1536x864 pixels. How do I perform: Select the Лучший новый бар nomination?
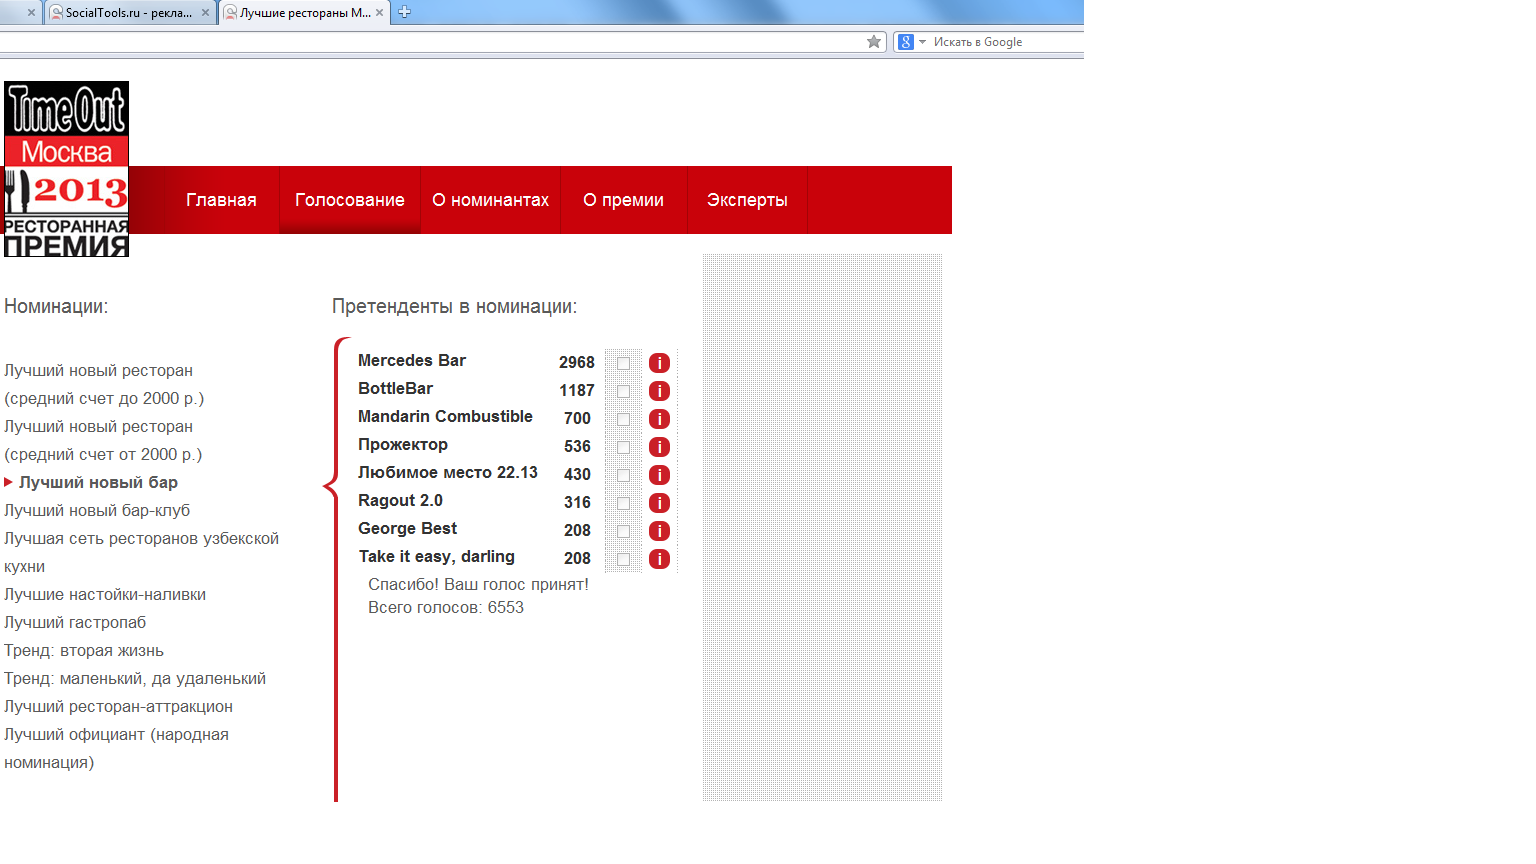pos(98,482)
